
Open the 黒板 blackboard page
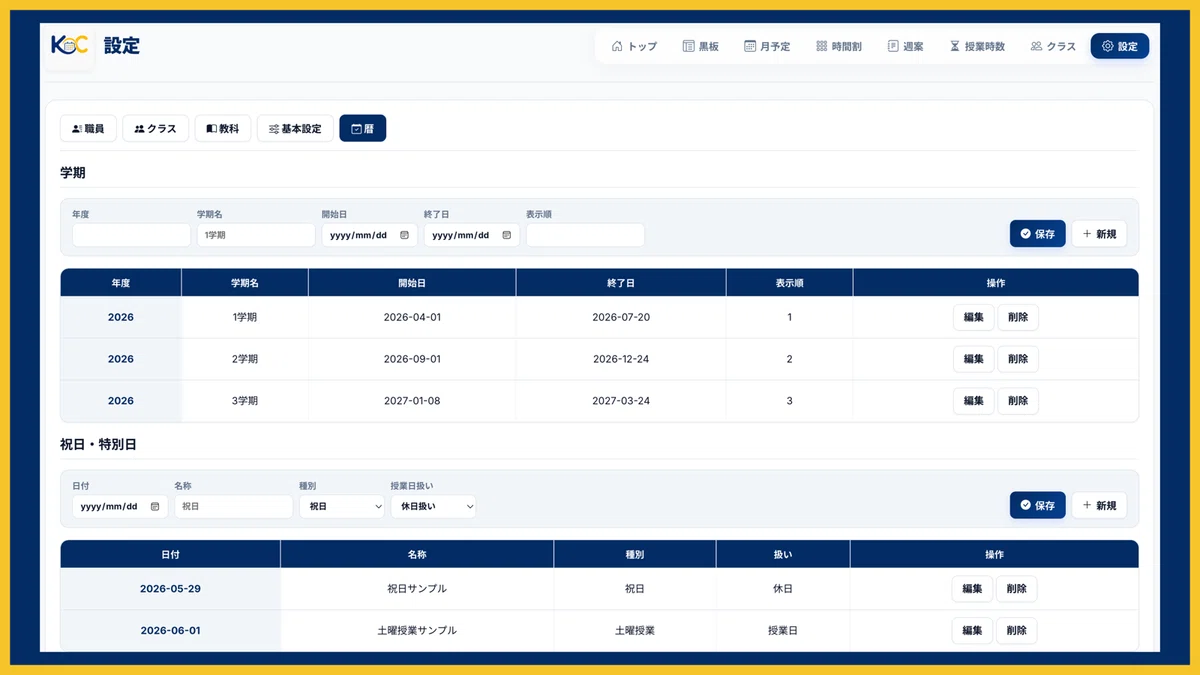(700, 46)
